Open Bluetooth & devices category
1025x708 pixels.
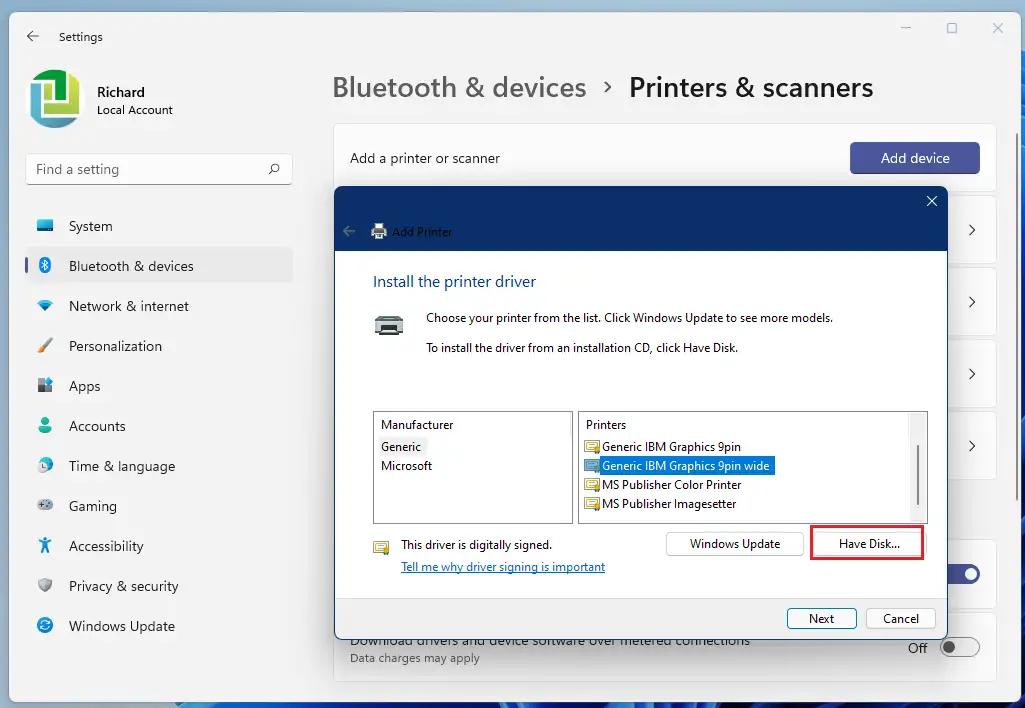pos(159,266)
